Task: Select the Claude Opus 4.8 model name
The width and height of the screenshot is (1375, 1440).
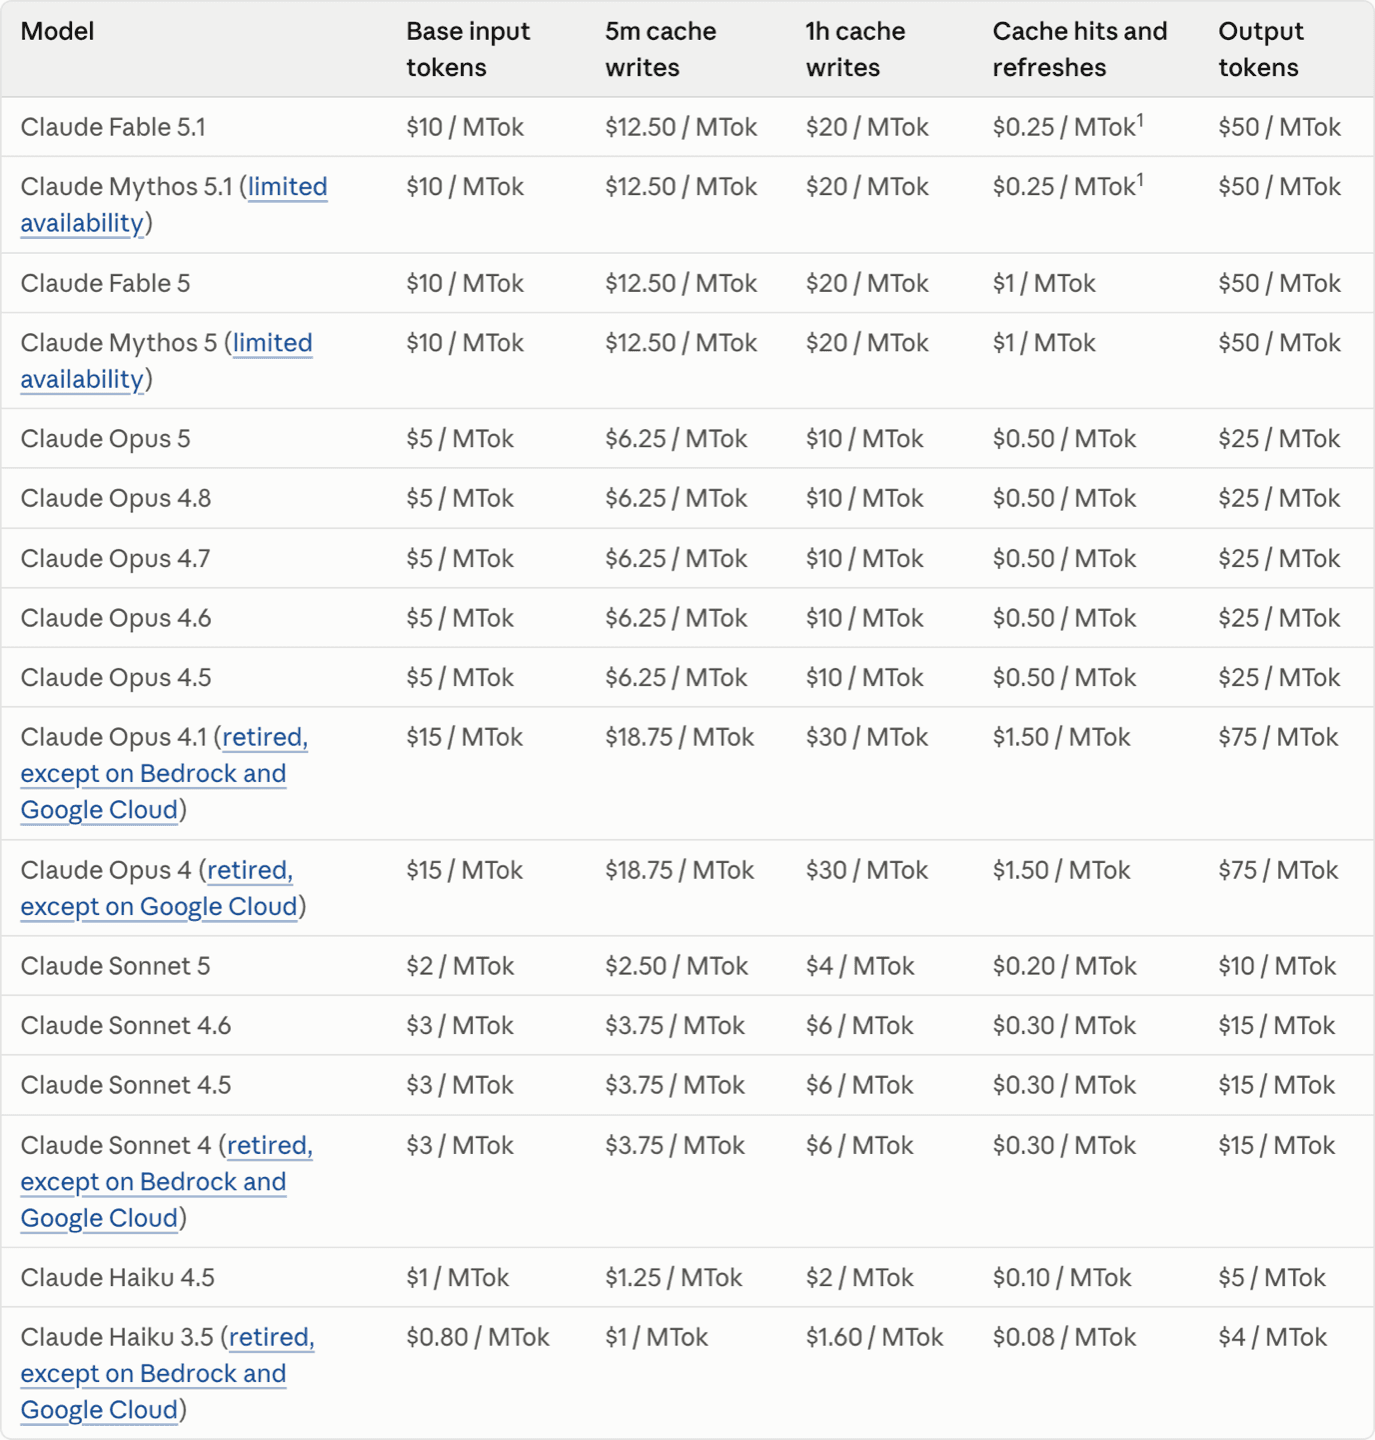Action: [x=116, y=498]
